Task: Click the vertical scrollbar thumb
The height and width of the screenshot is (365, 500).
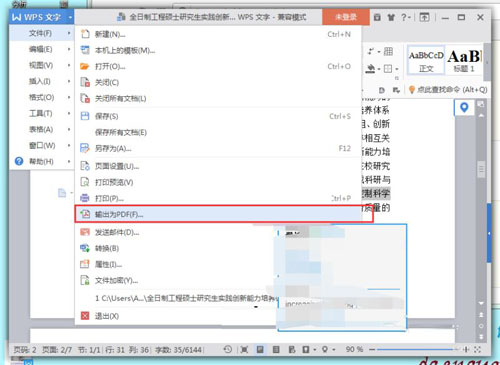Action: coord(481,170)
